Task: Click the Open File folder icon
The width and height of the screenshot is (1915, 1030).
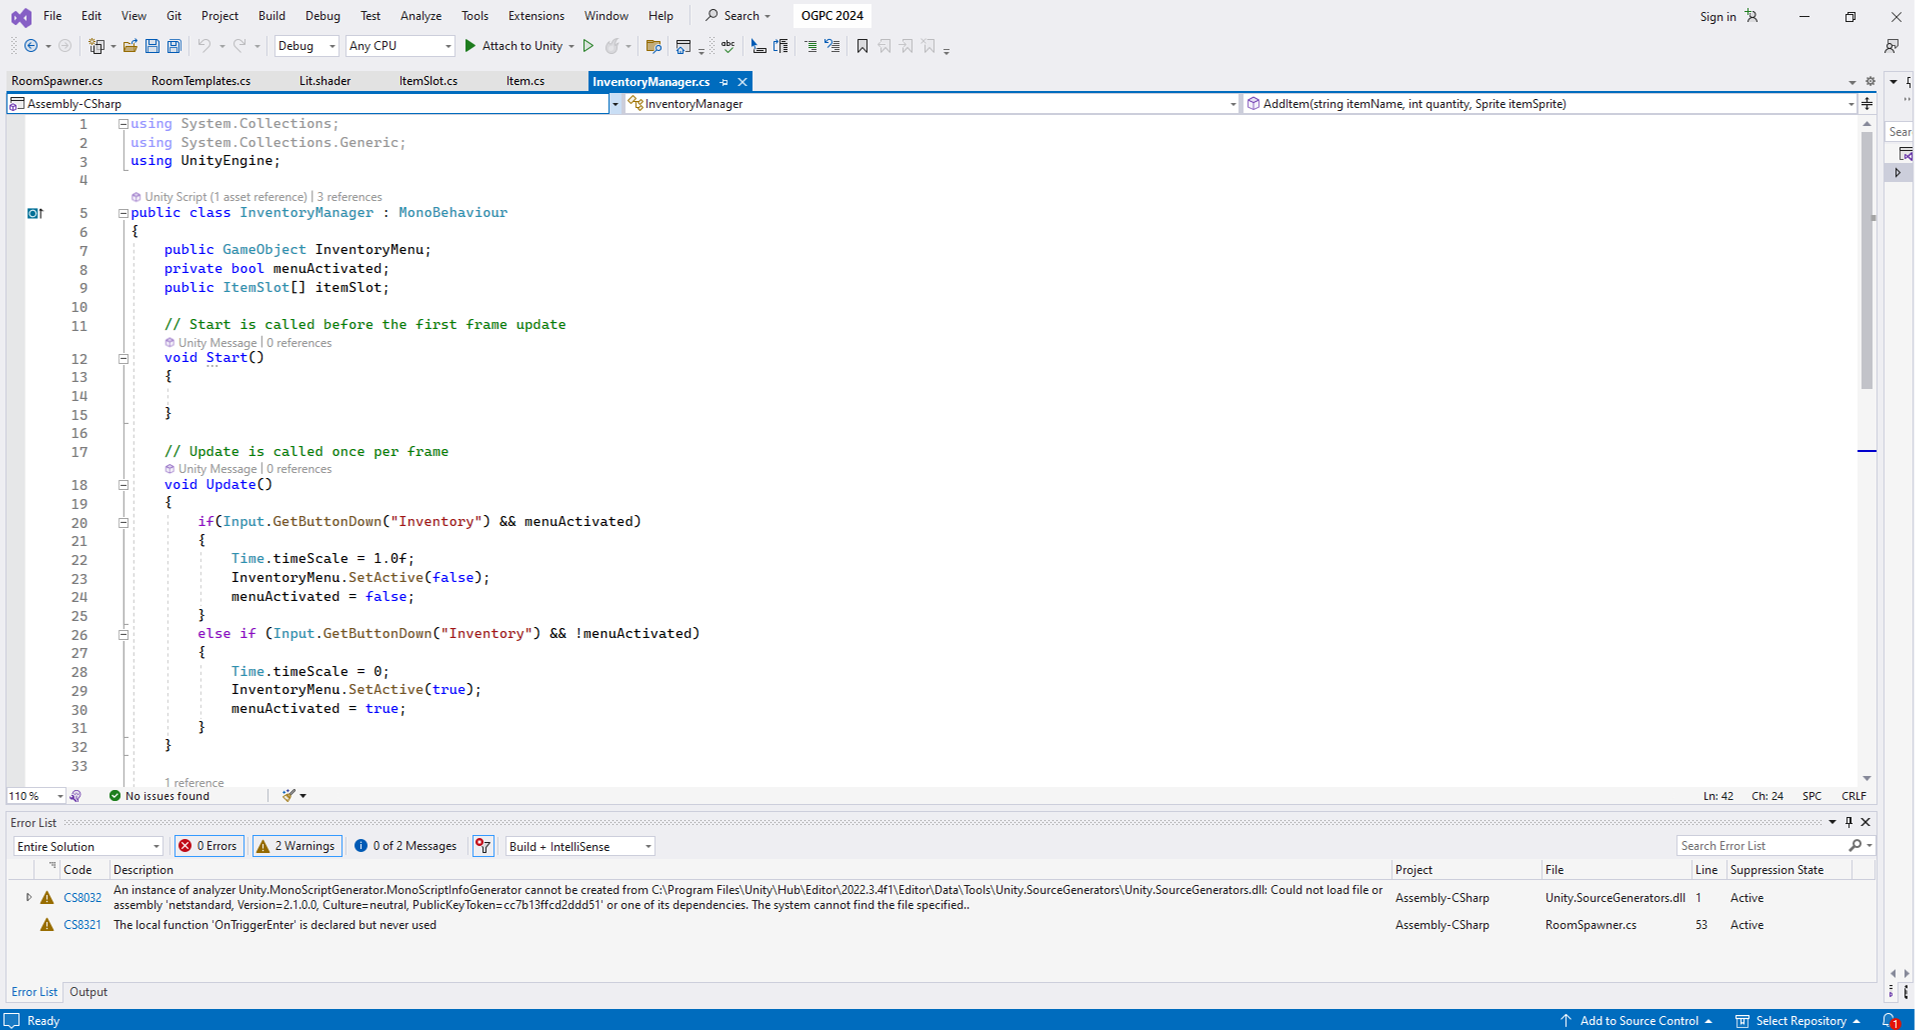Action: coord(130,46)
